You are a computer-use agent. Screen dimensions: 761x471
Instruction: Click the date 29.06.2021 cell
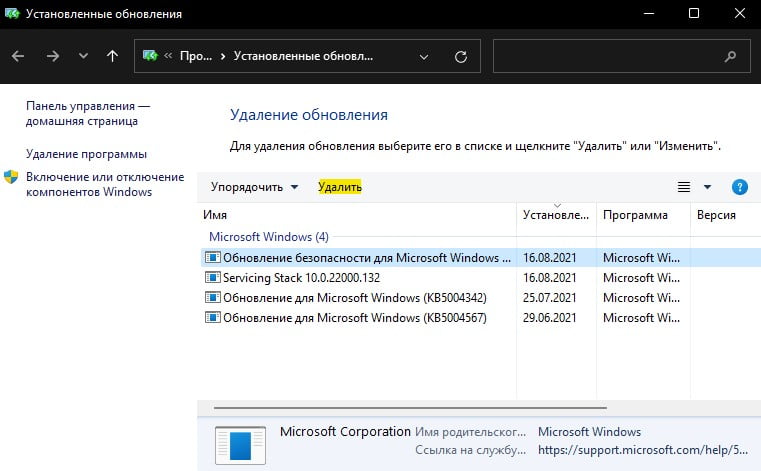tap(549, 318)
